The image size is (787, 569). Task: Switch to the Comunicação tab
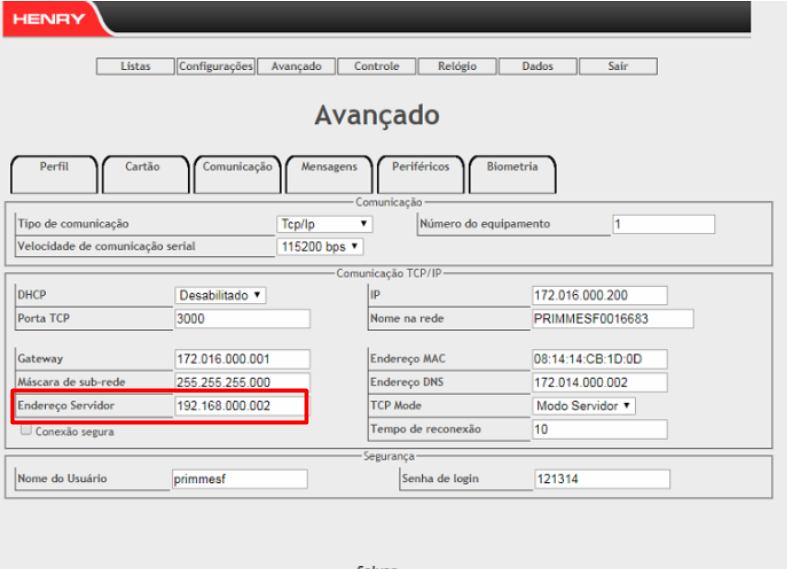pos(237,174)
